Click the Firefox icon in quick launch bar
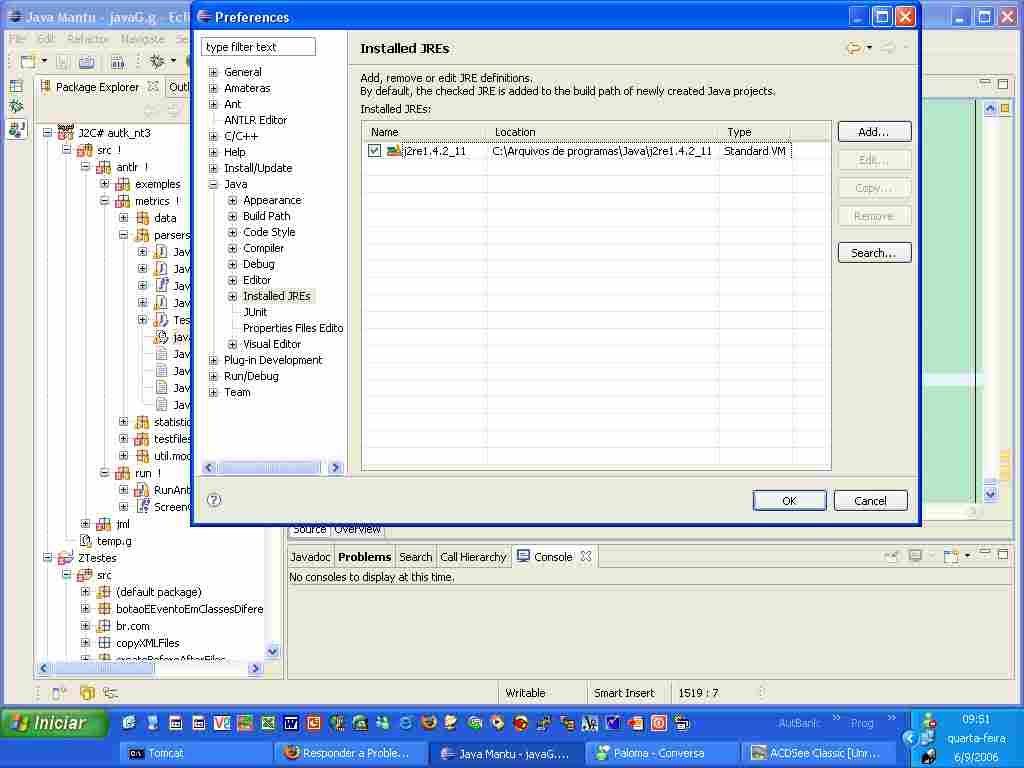This screenshot has width=1024, height=768. (428, 722)
